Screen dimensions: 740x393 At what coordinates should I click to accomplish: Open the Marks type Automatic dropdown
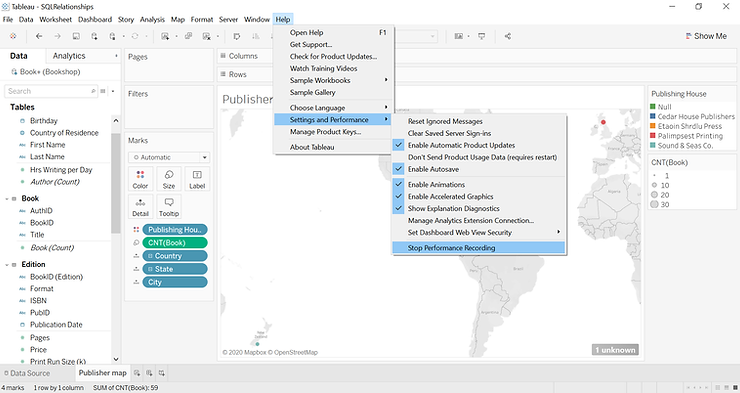coord(169,157)
